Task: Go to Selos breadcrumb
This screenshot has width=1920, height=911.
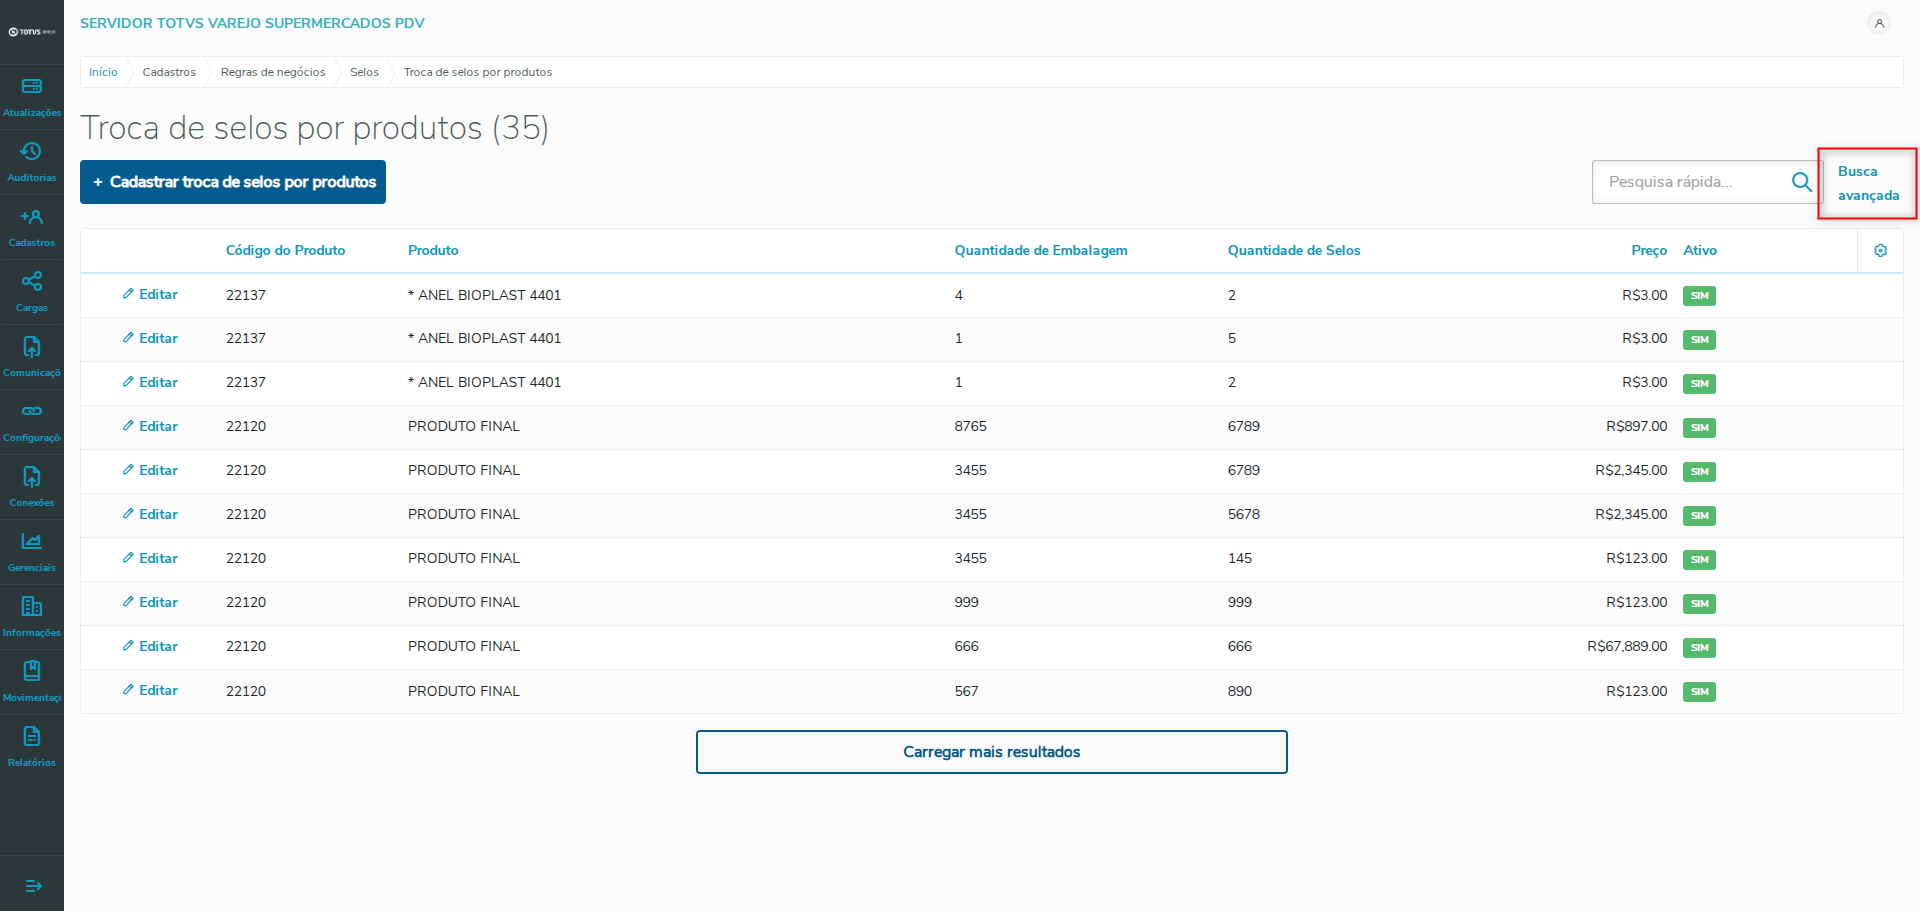Action: click(x=364, y=72)
